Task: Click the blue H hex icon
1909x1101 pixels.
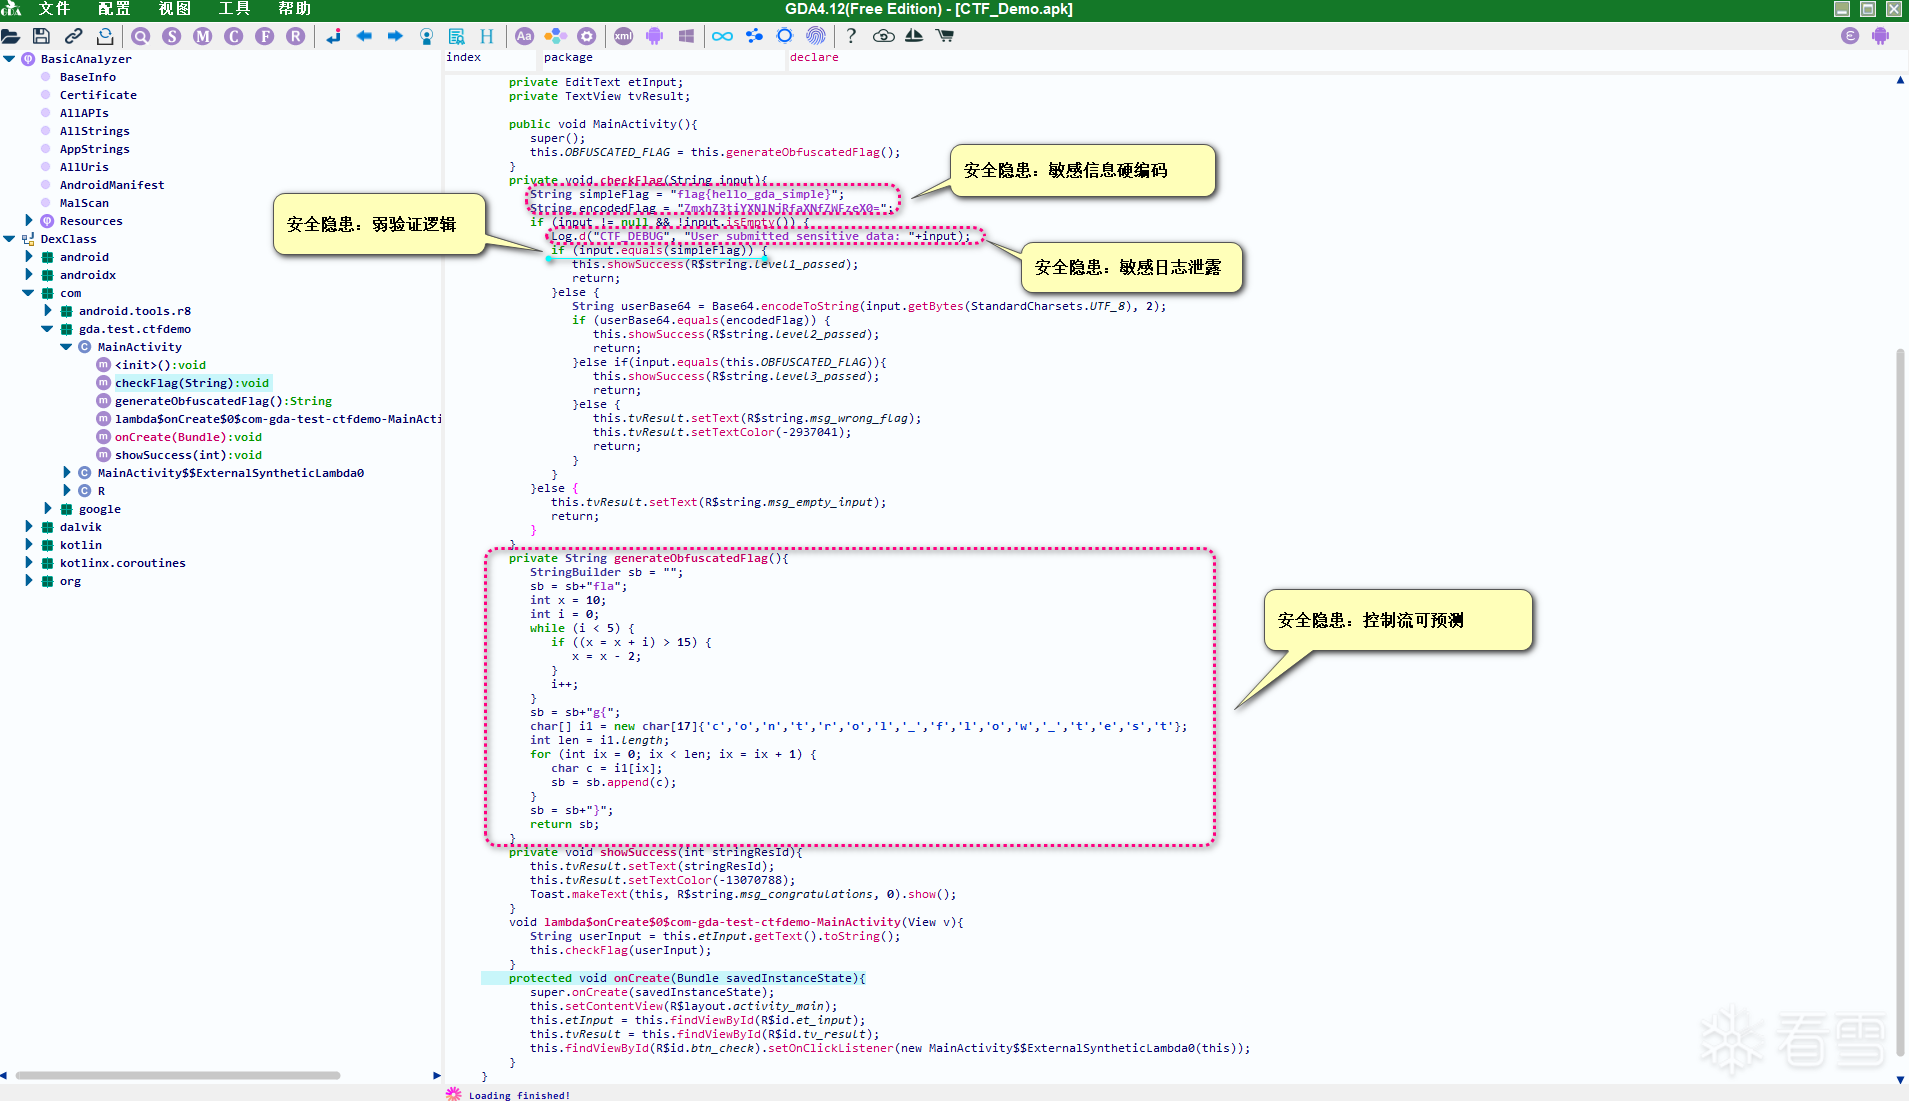Action: click(x=487, y=36)
